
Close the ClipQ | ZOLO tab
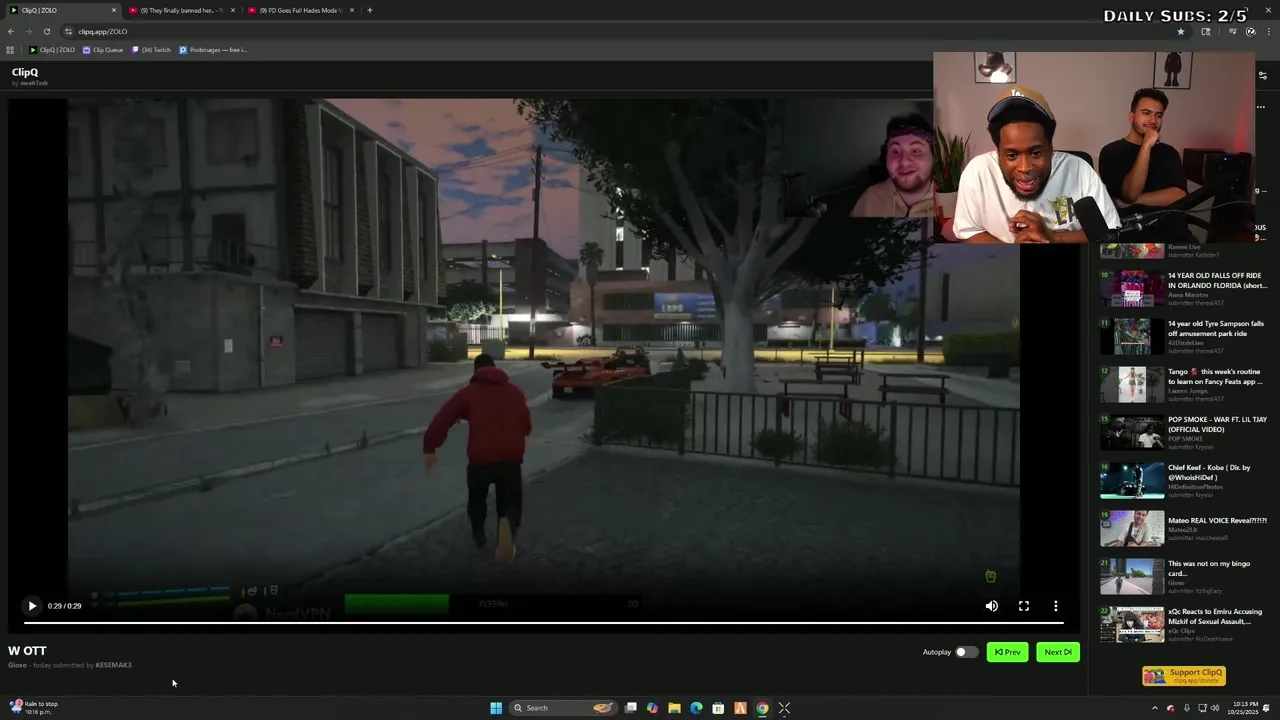(x=114, y=10)
